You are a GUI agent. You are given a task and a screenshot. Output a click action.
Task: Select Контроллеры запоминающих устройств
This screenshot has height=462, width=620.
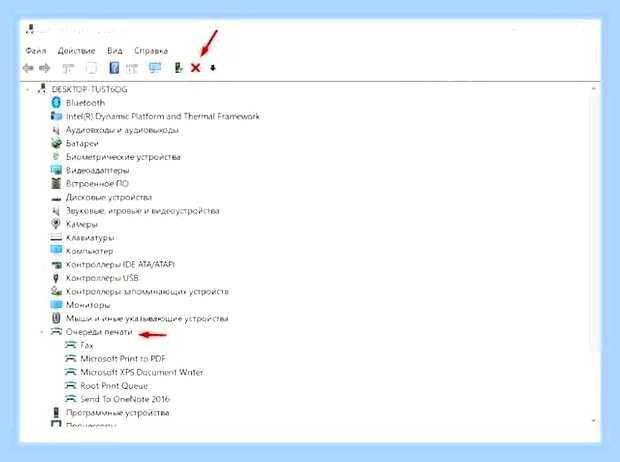[x=147, y=292]
